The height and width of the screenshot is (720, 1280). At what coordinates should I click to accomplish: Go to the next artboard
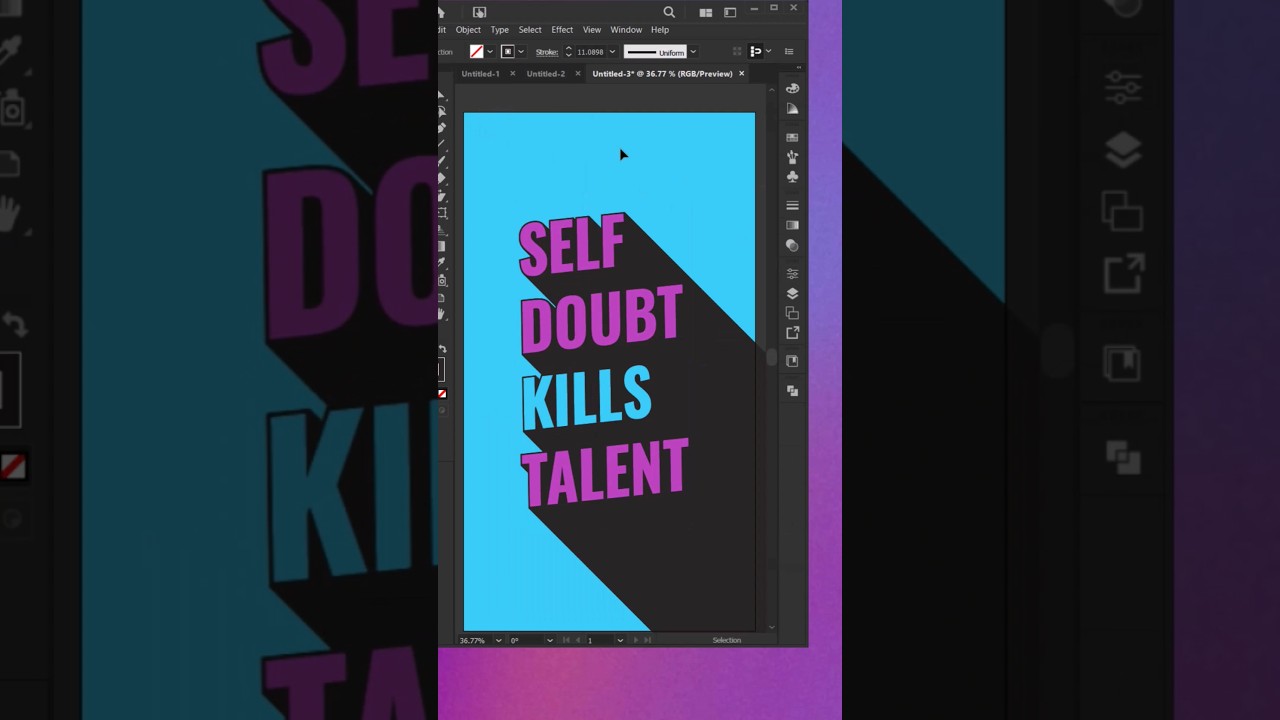[x=636, y=640]
